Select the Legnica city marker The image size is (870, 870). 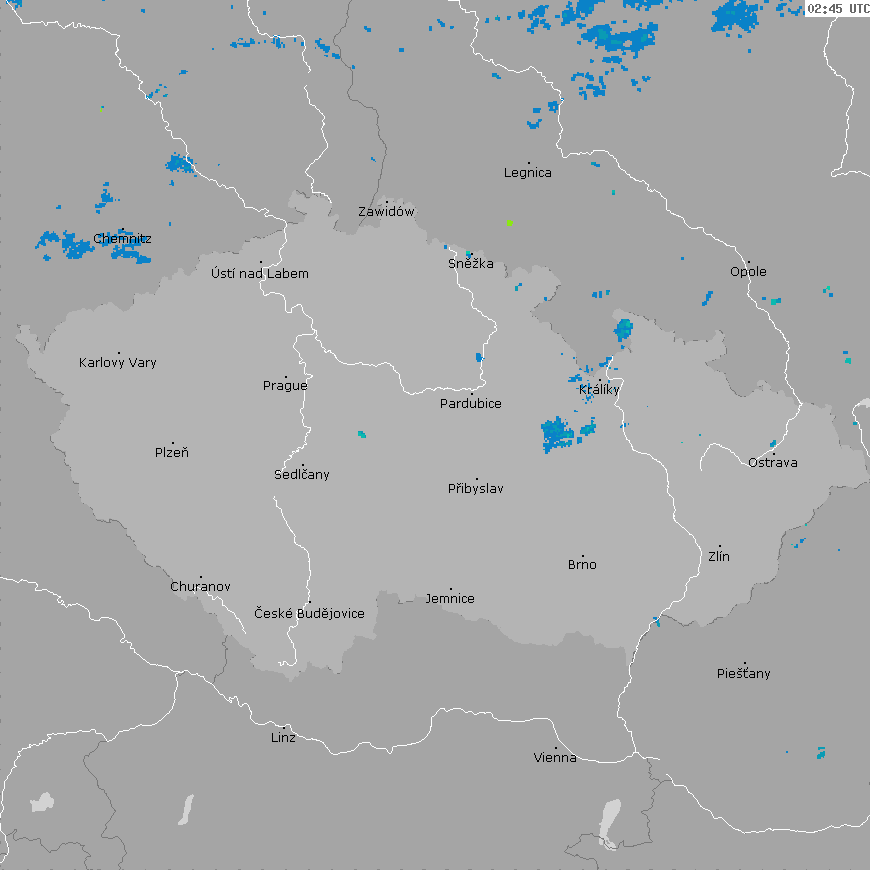click(528, 163)
